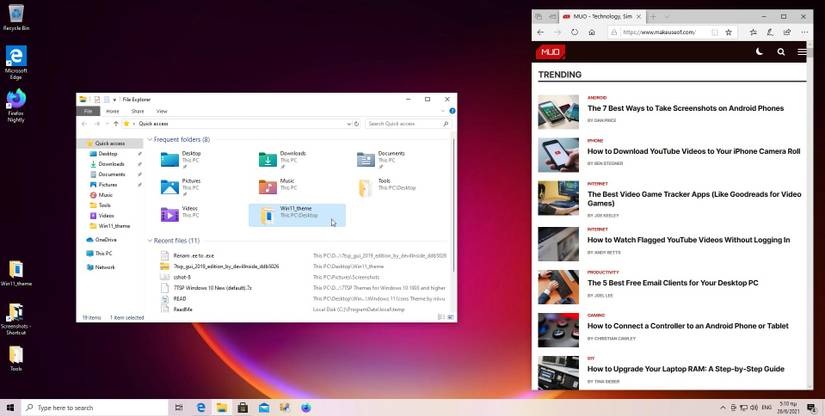Open Microsoft Store from the taskbar
Viewport: 825px width, 416px height.
242,408
